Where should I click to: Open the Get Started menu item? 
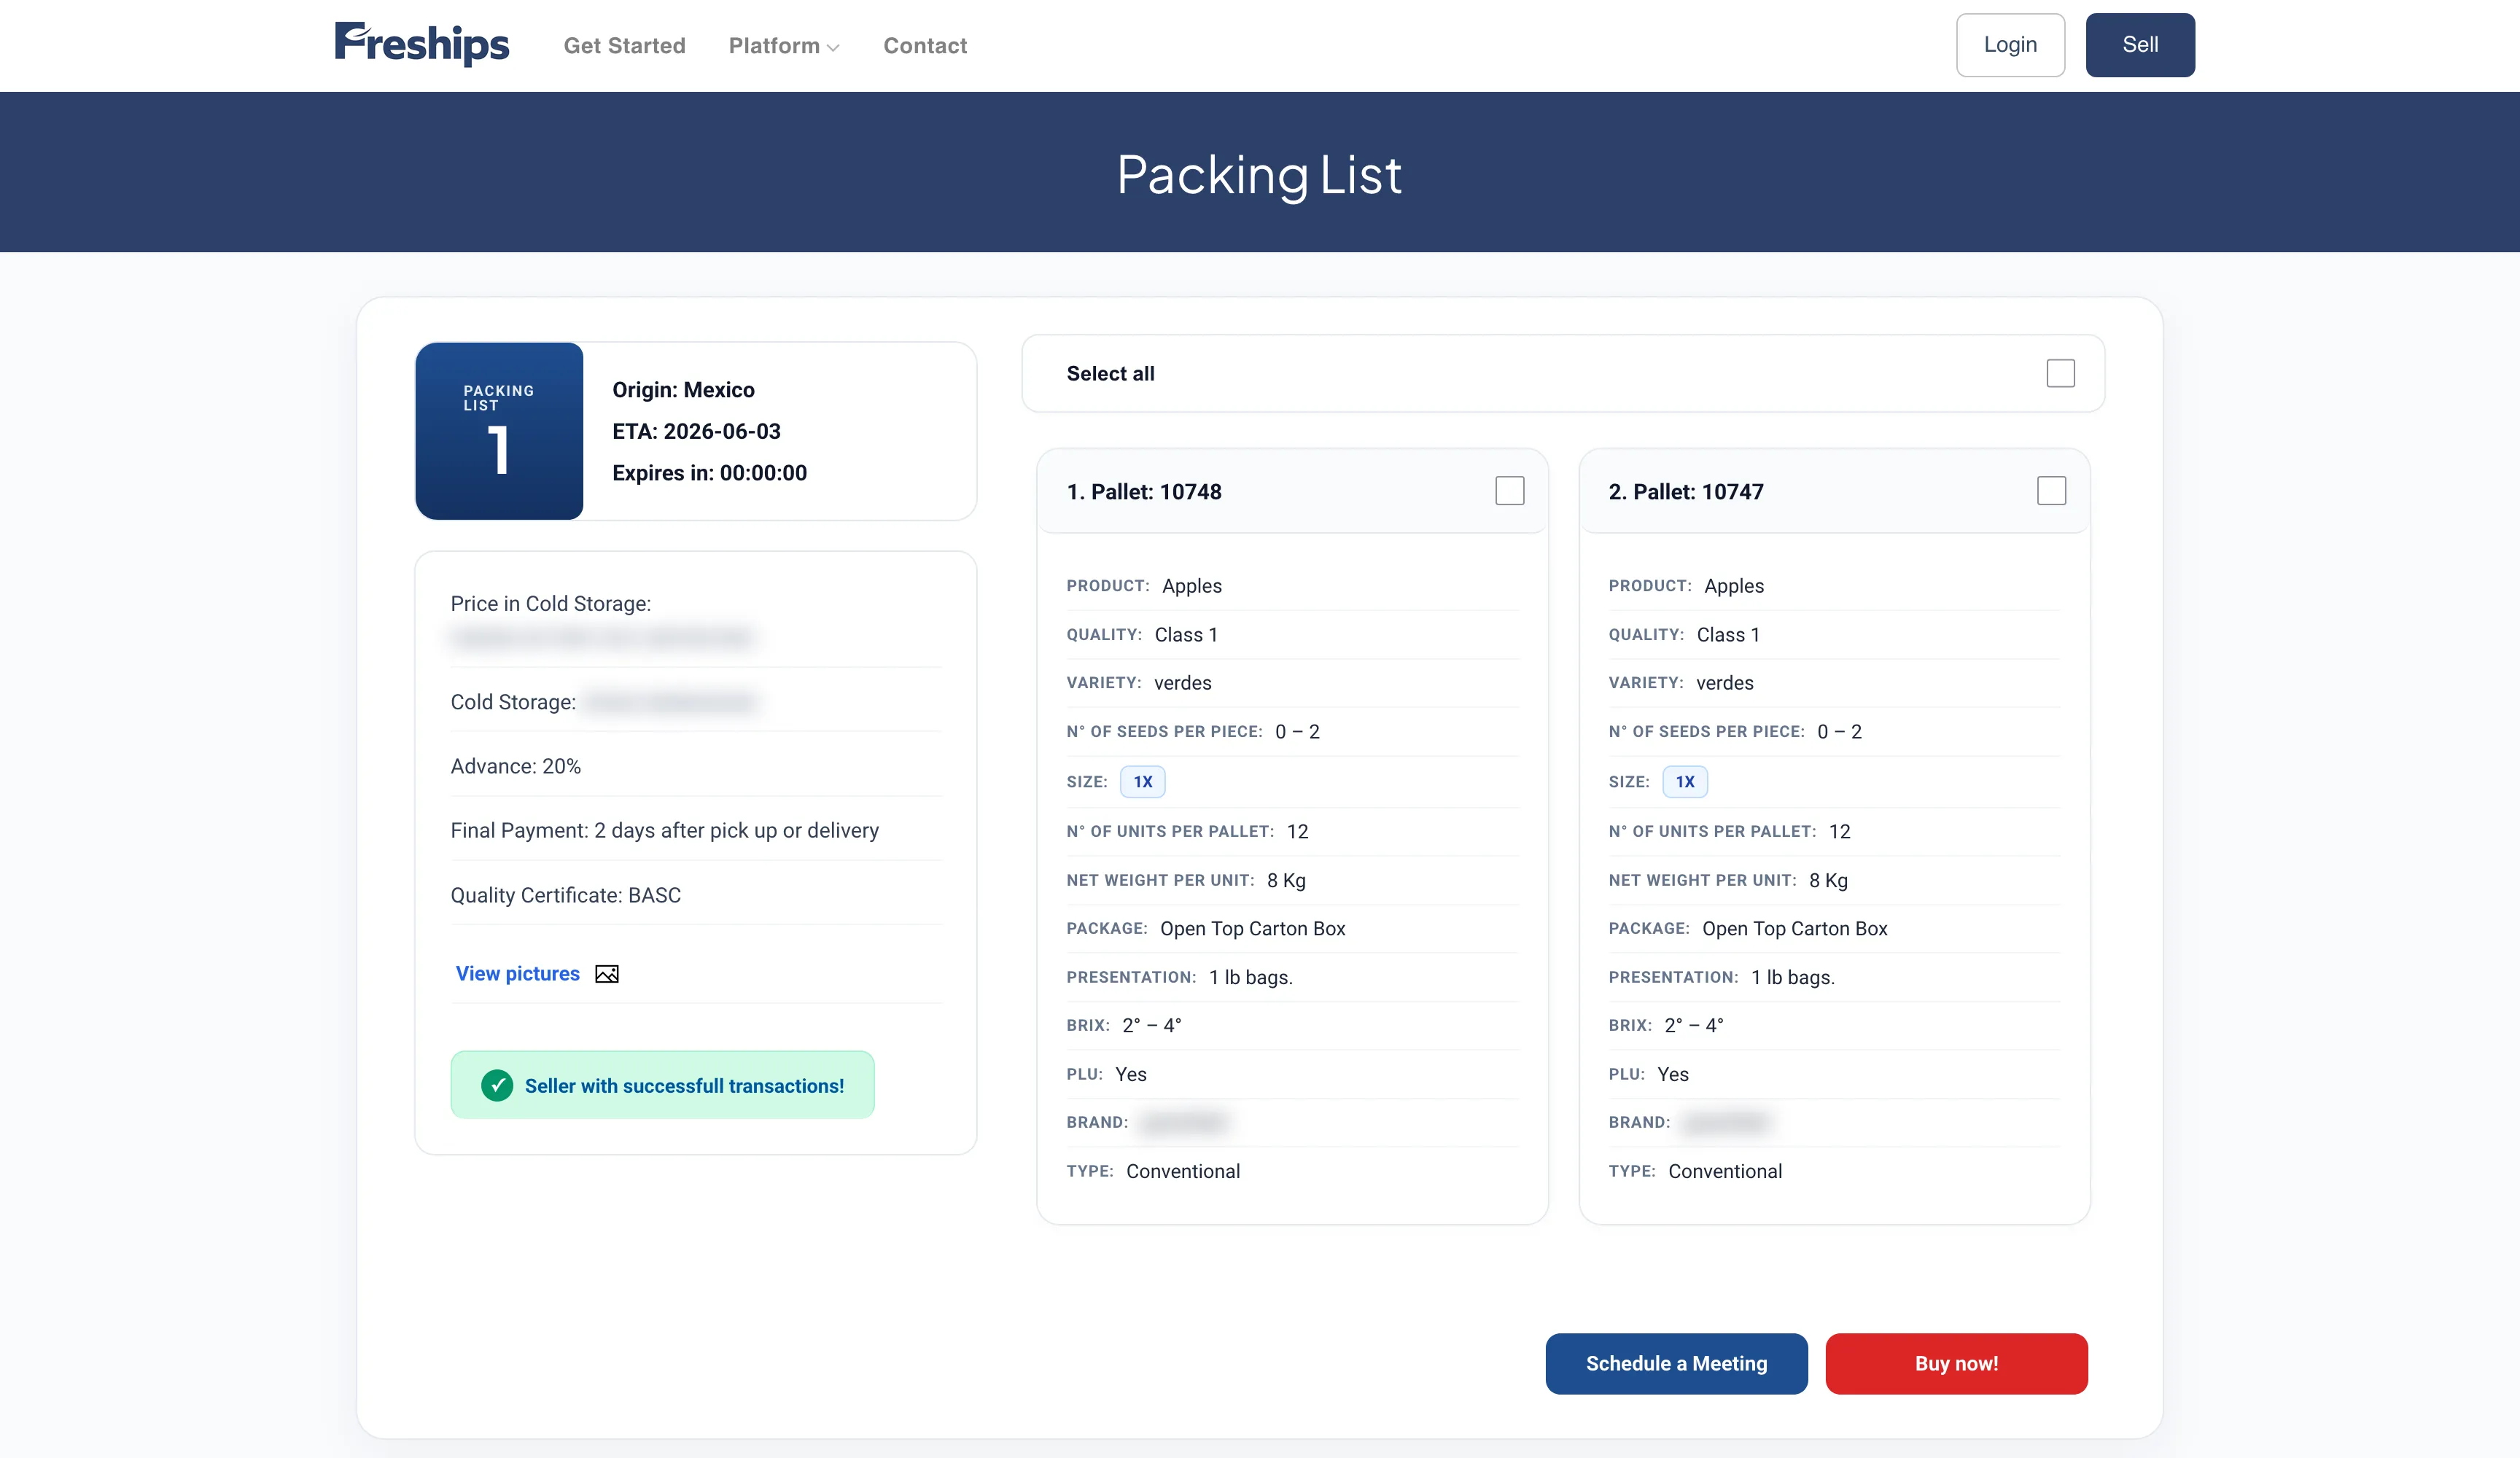[x=624, y=46]
